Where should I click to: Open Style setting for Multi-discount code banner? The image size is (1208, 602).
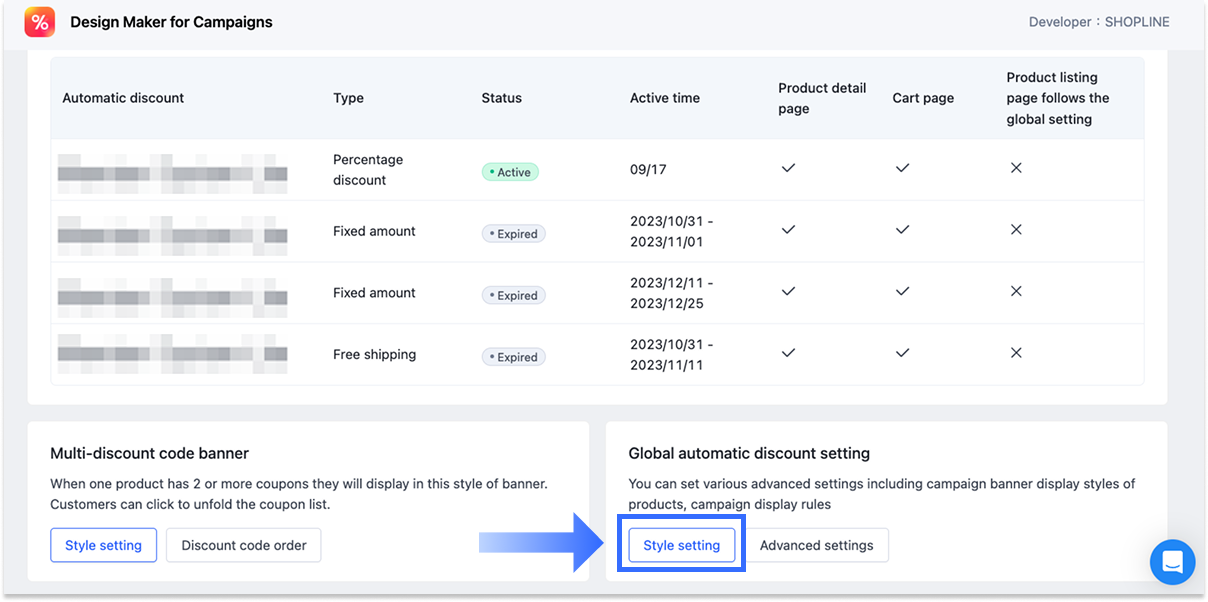click(103, 545)
